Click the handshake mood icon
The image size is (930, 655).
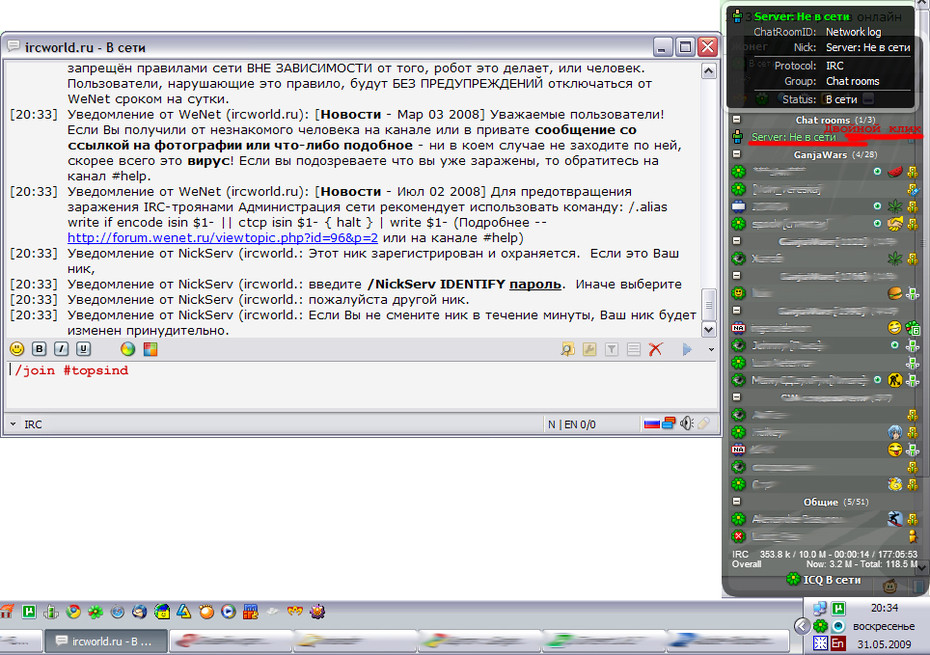coord(895,224)
